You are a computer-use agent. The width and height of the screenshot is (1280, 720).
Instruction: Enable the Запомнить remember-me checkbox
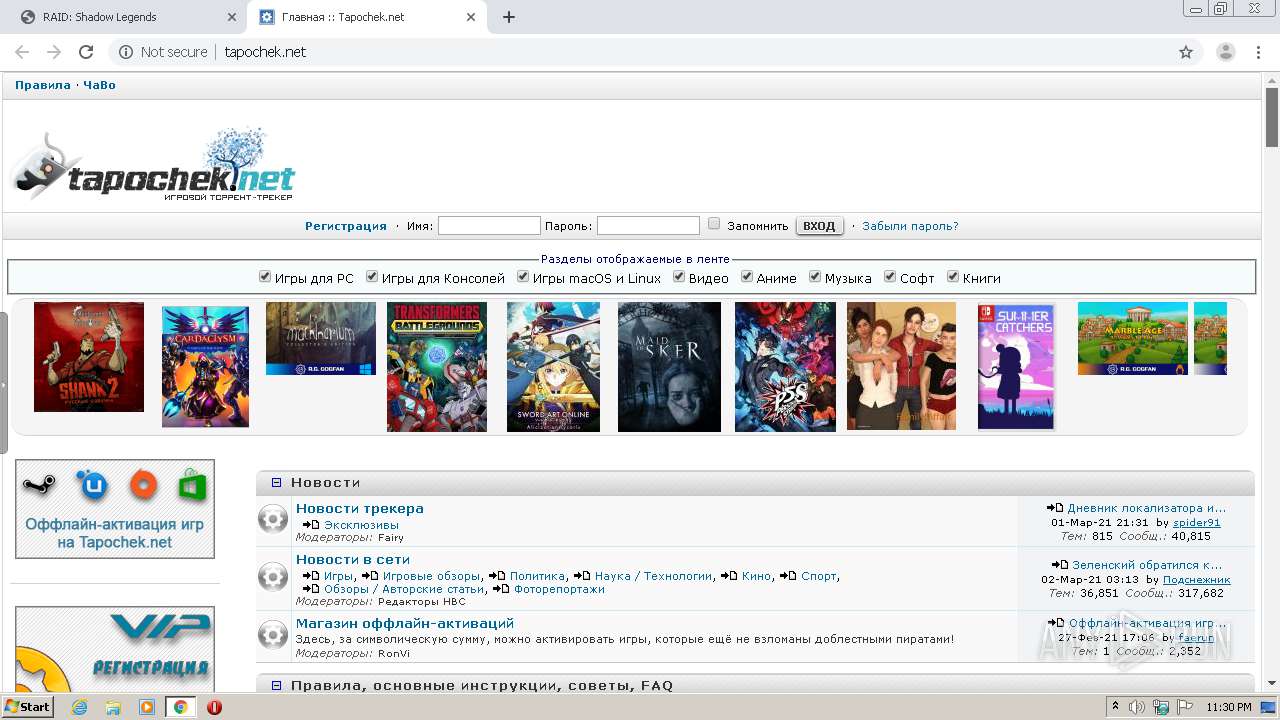(x=714, y=224)
